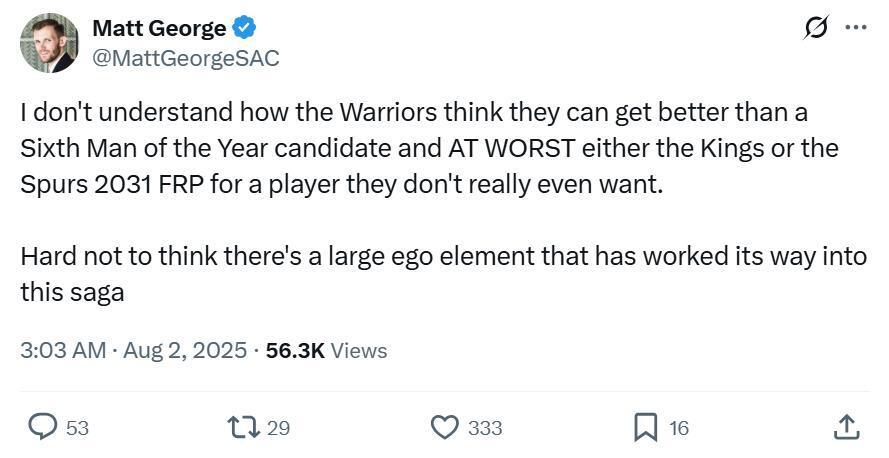Image resolution: width=889 pixels, height=458 pixels.
Task: Open the @MattGeorgeSAC handle link
Action: click(186, 58)
